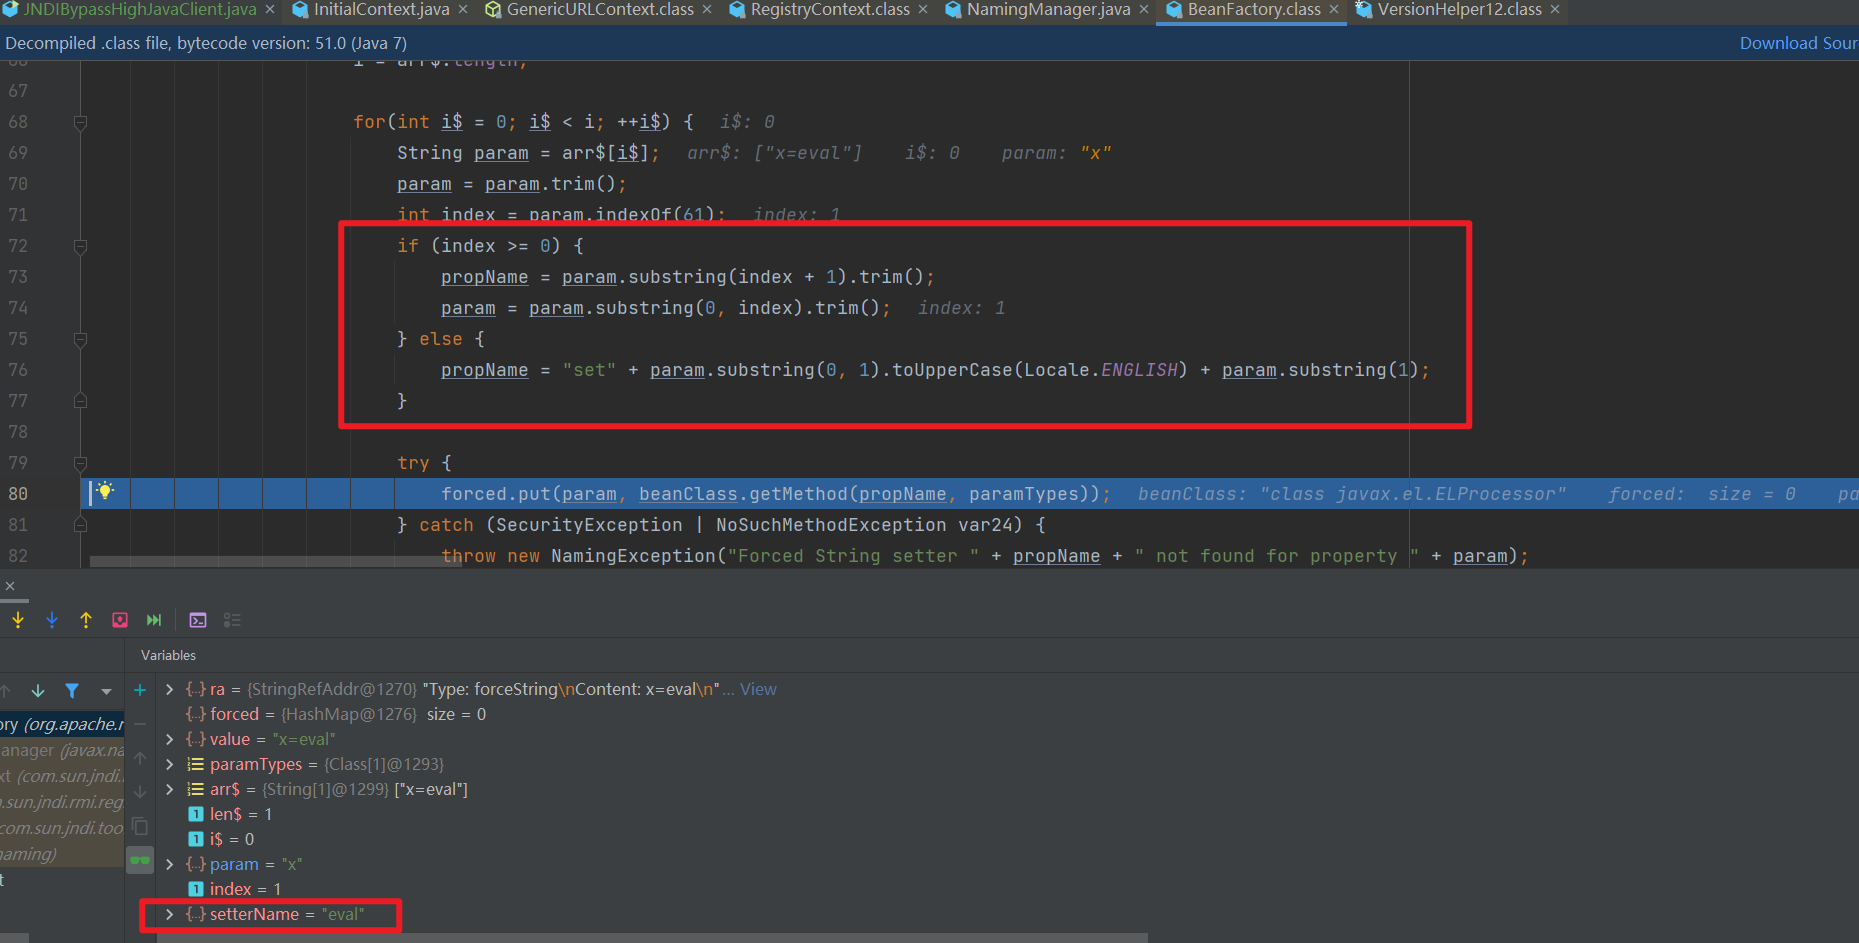Open the Evaluate Expression tool

(x=198, y=620)
